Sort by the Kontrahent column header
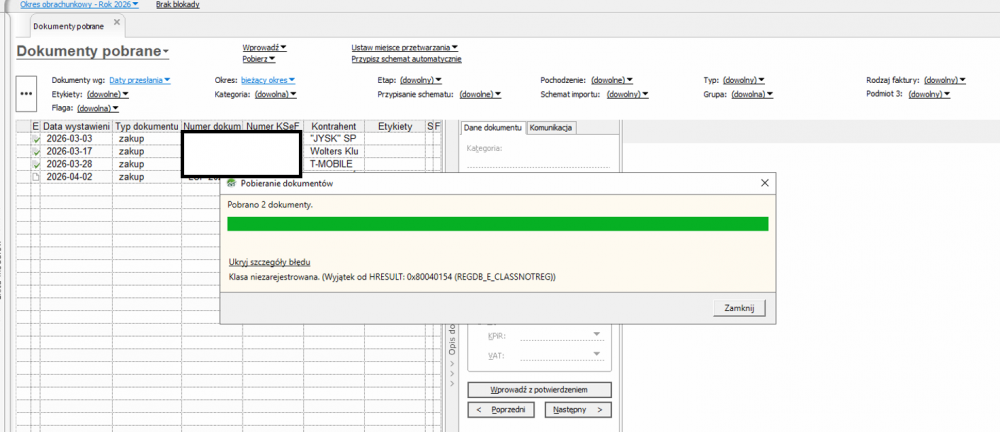Screen dimensions: 1000x432 pyautogui.click(x=334, y=127)
